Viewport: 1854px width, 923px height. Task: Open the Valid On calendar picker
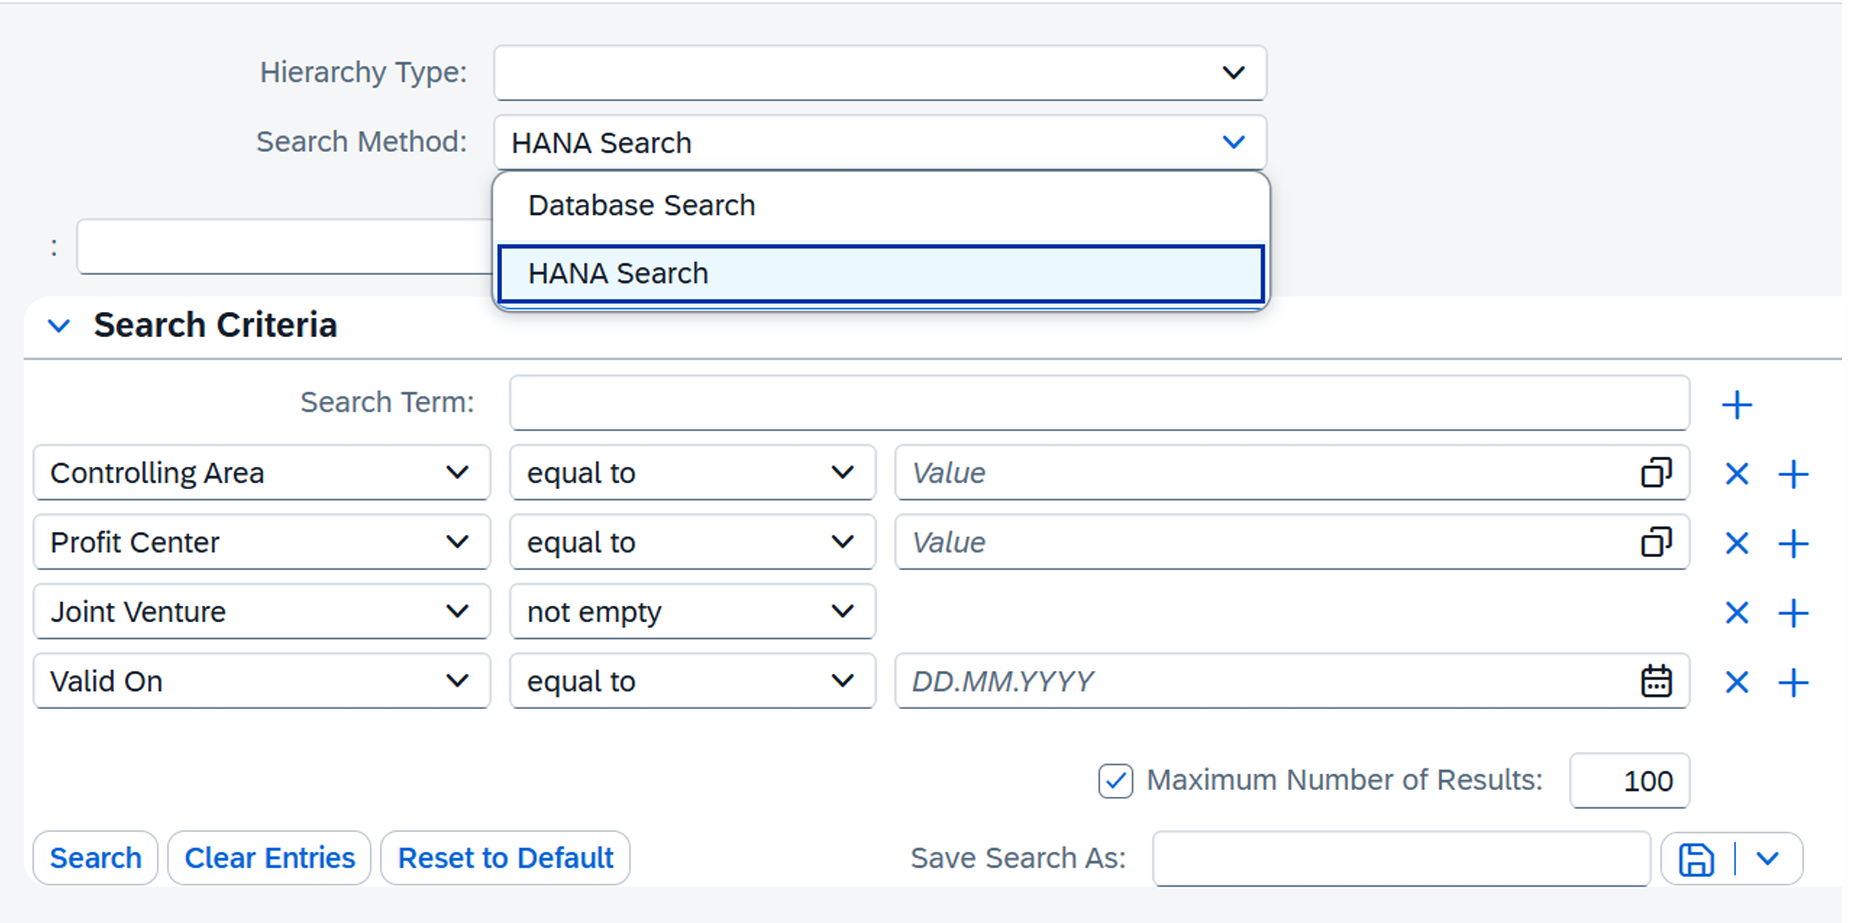(x=1655, y=682)
